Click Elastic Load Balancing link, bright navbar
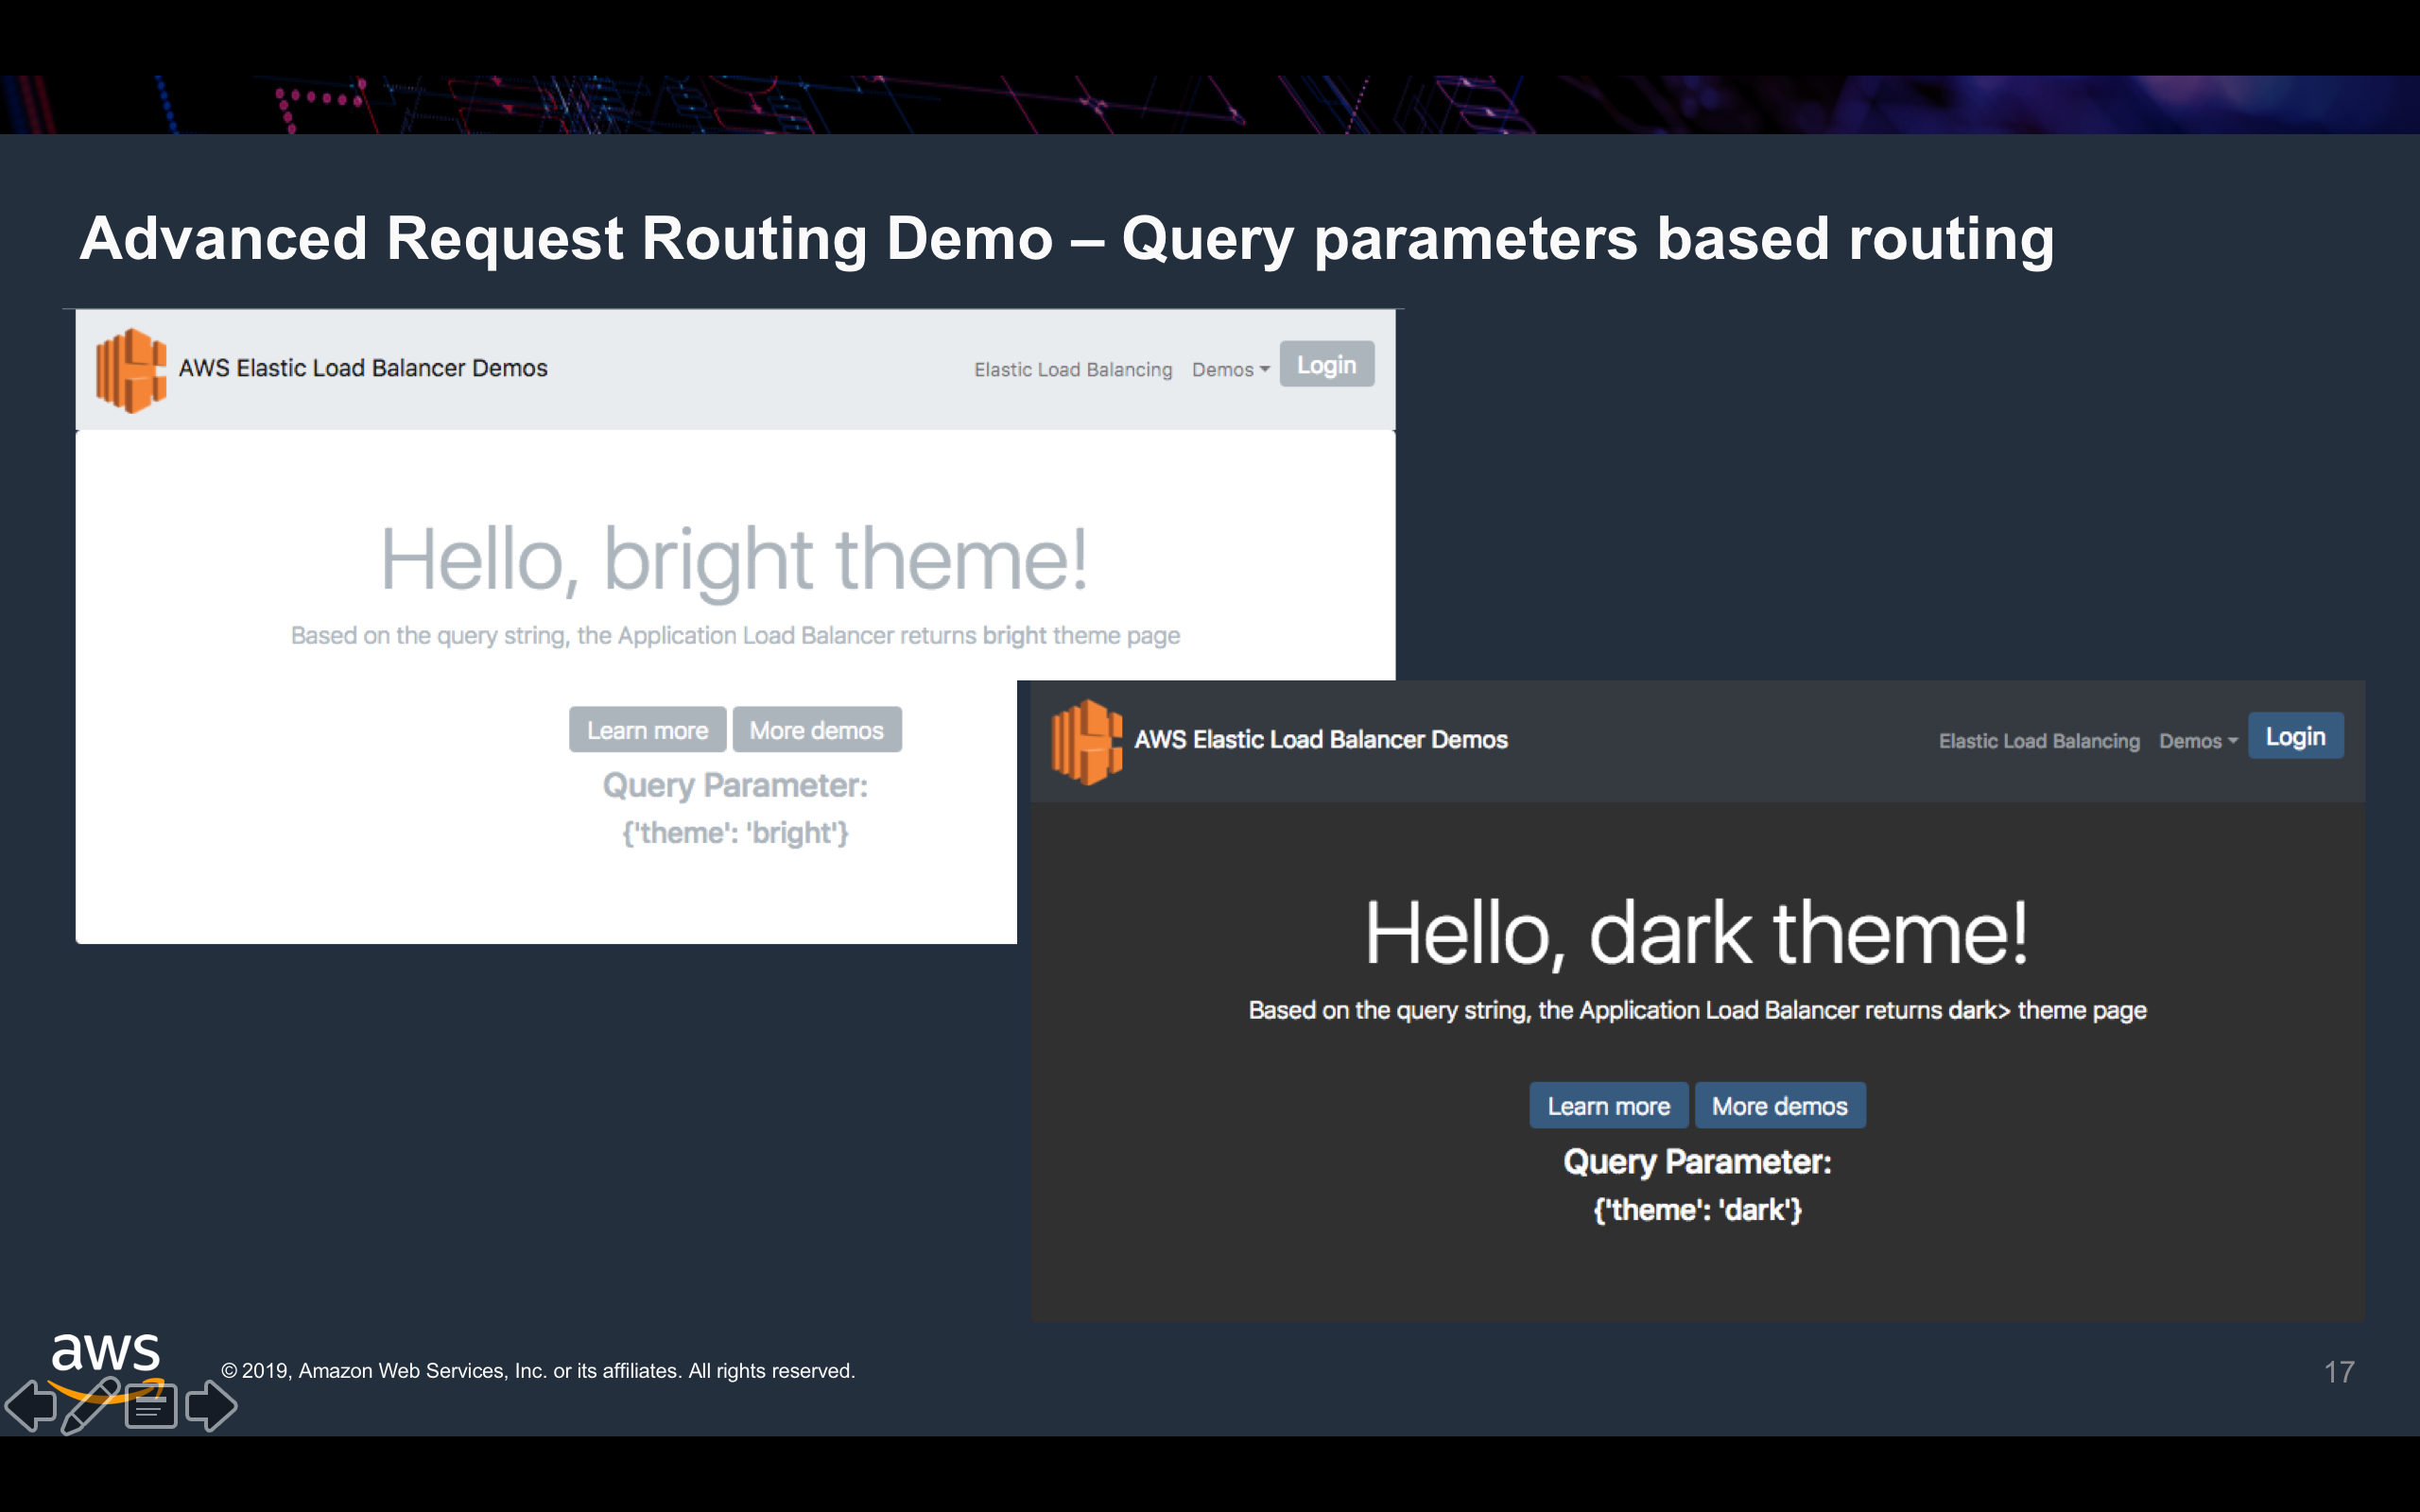Image resolution: width=2420 pixels, height=1512 pixels. (1072, 370)
